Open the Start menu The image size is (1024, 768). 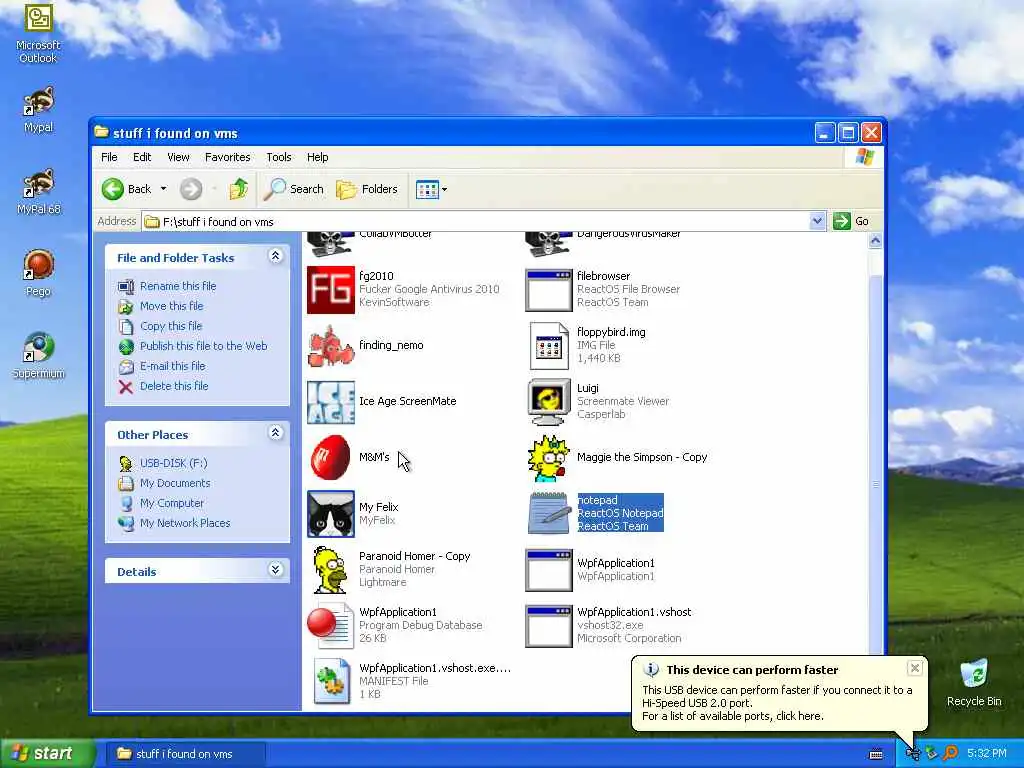coord(46,754)
